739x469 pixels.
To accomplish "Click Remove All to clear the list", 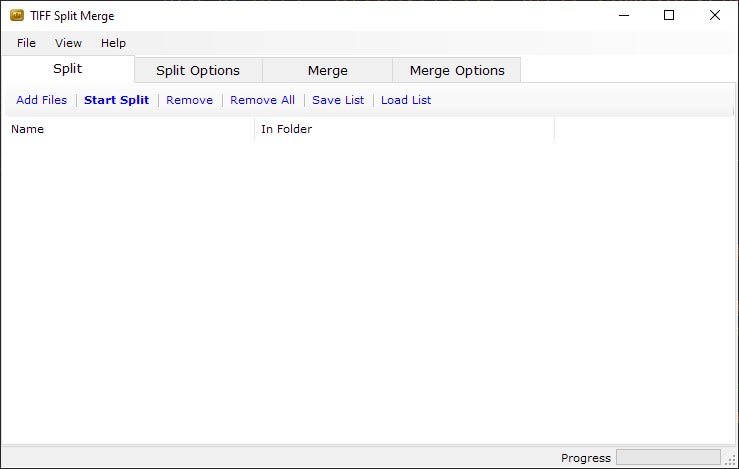I will (x=263, y=100).
